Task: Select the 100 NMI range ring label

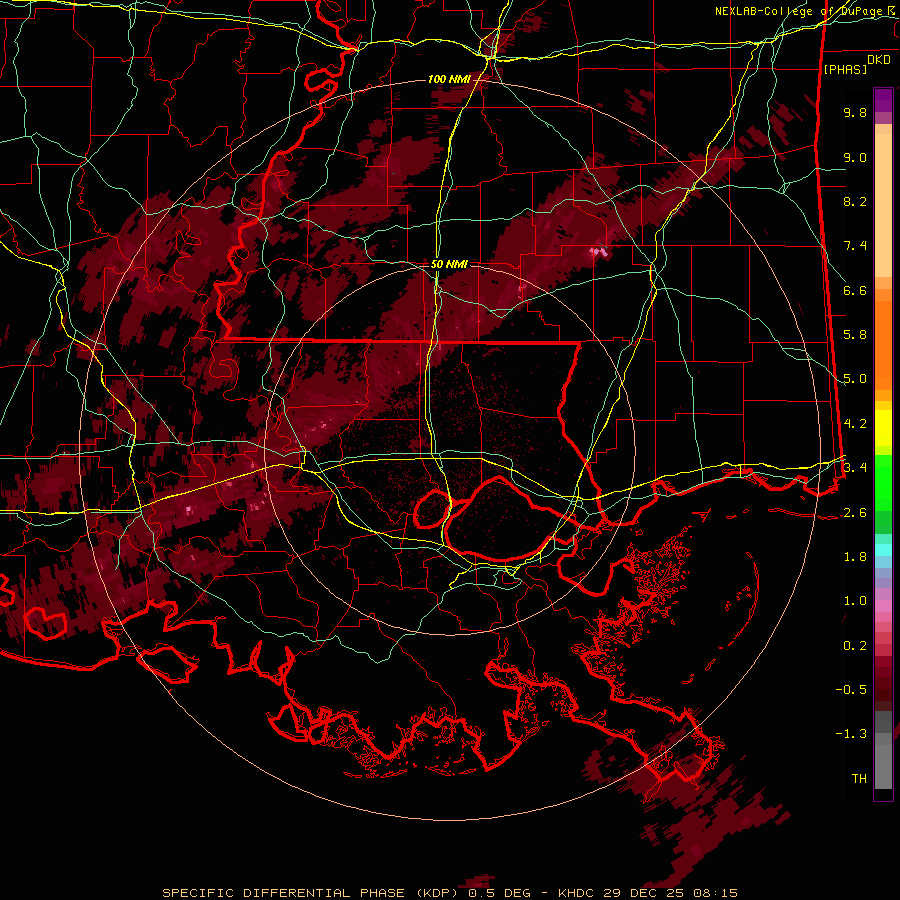Action: point(449,79)
